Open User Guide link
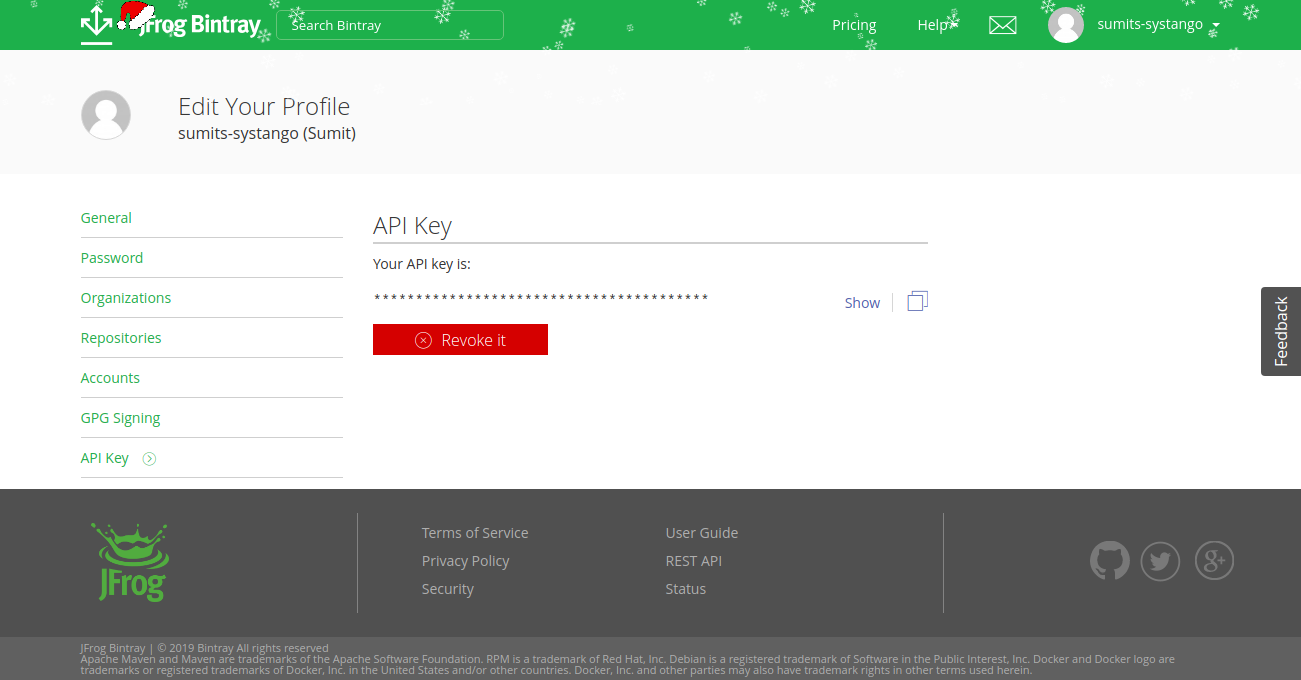The width and height of the screenshot is (1301, 680). [x=702, y=533]
